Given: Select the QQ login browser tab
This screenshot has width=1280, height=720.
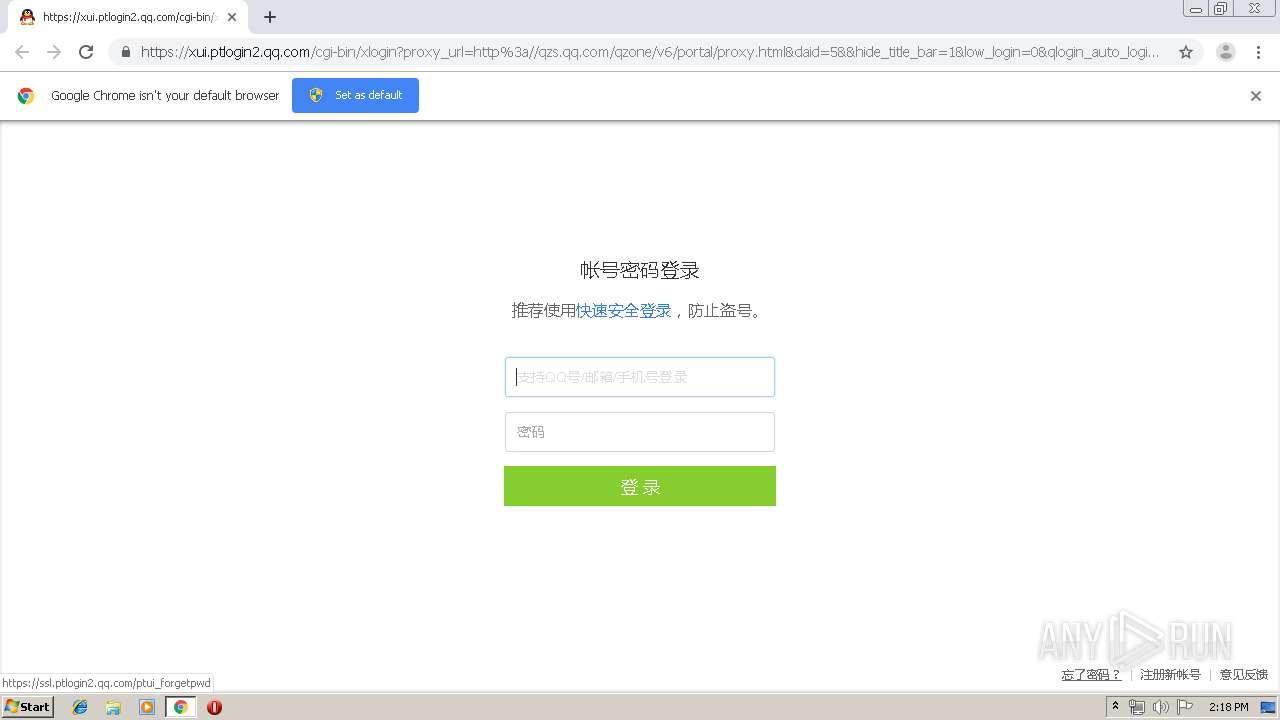Looking at the screenshot, I should click(127, 17).
